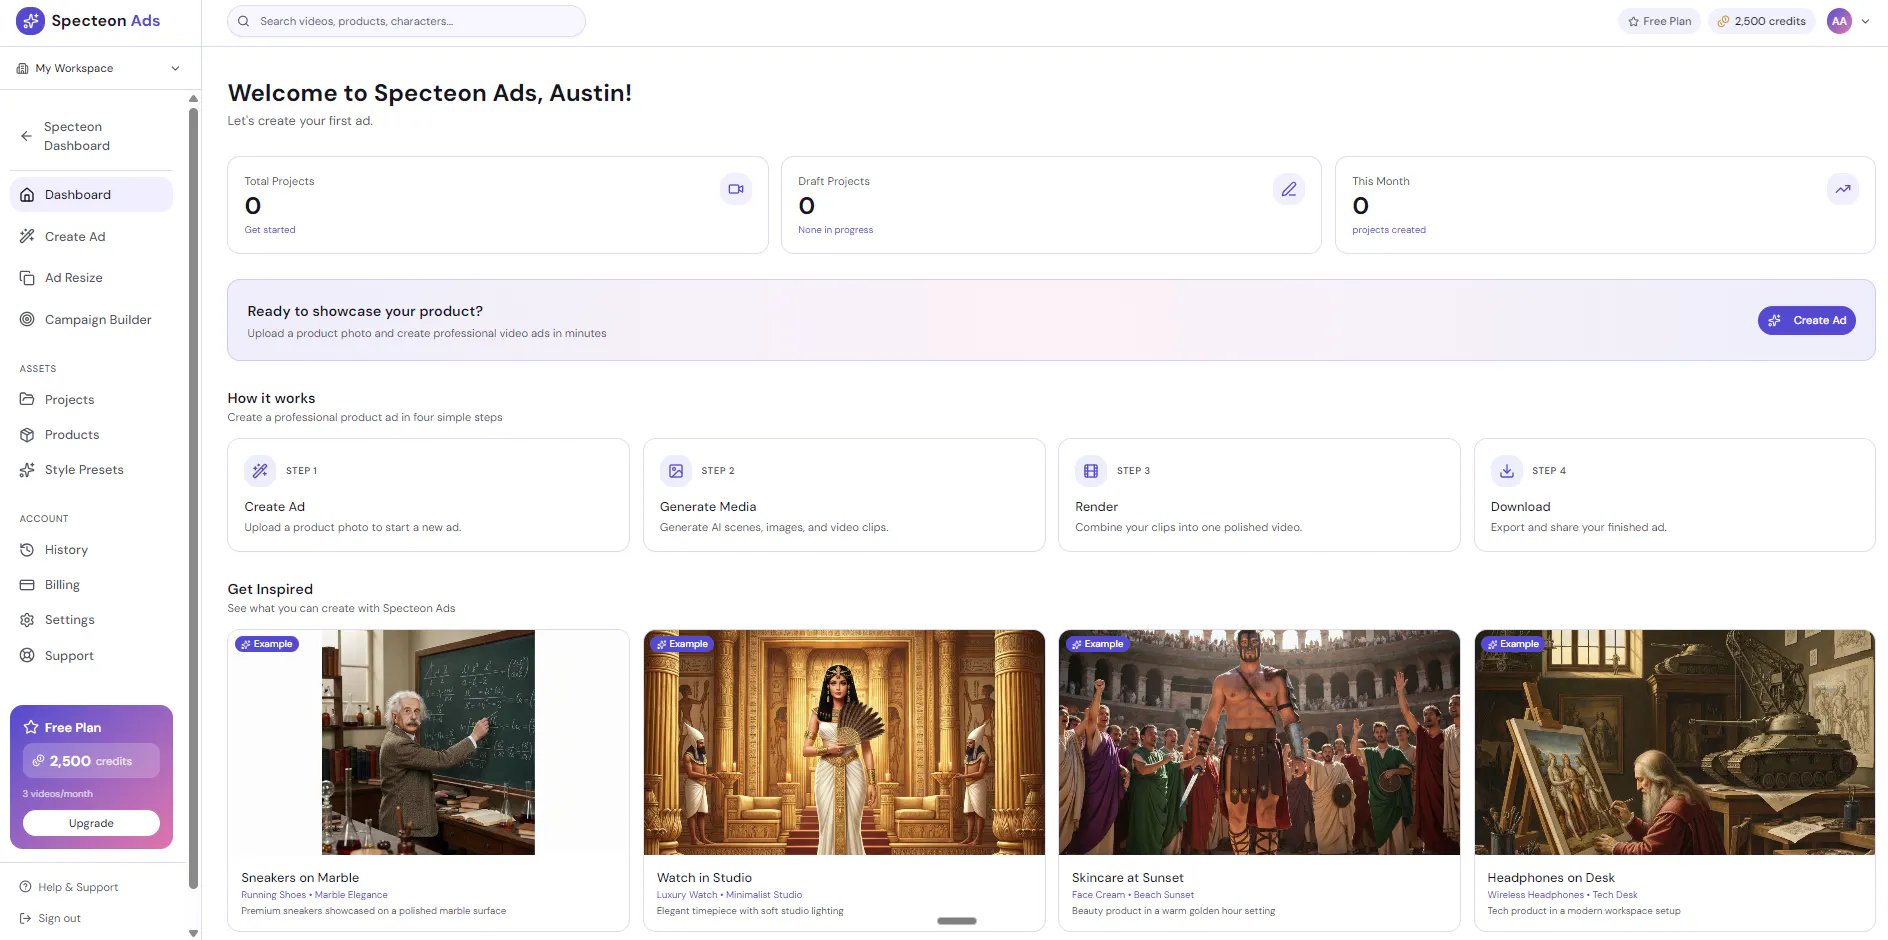Click the back arrow beside Specteon Dashboard
The width and height of the screenshot is (1888, 940).
click(27, 136)
